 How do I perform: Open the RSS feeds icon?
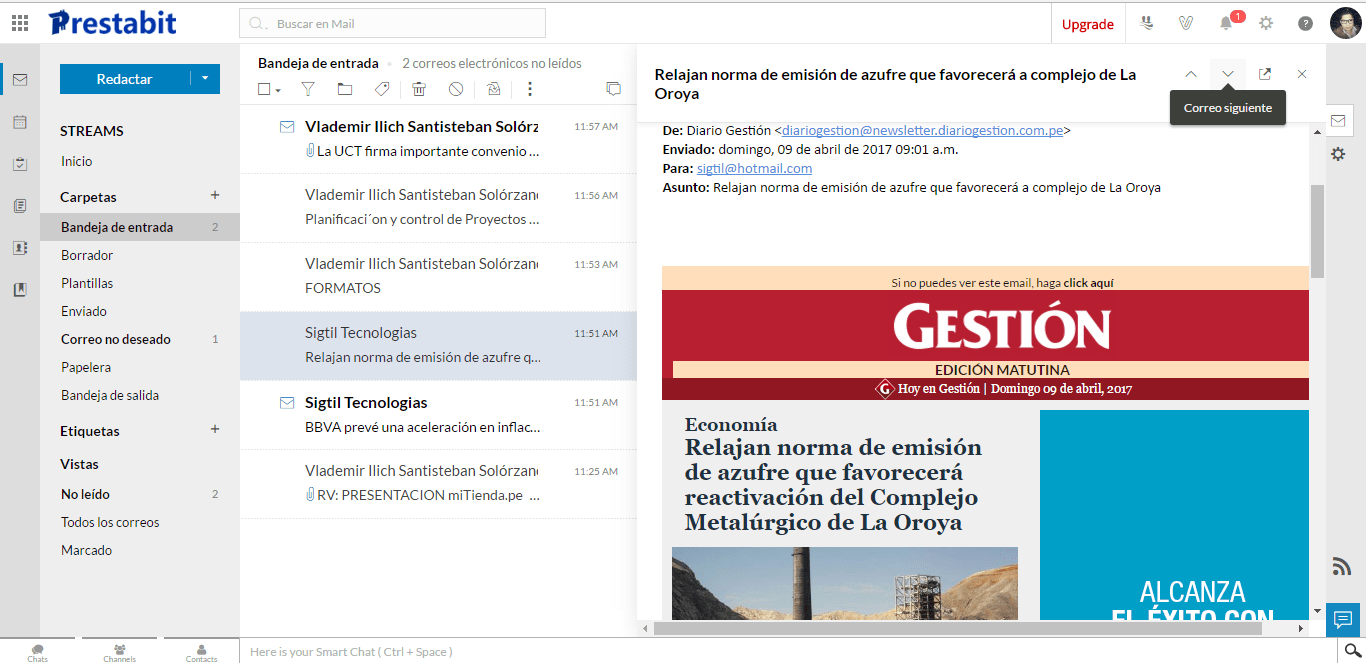pyautogui.click(x=1342, y=567)
